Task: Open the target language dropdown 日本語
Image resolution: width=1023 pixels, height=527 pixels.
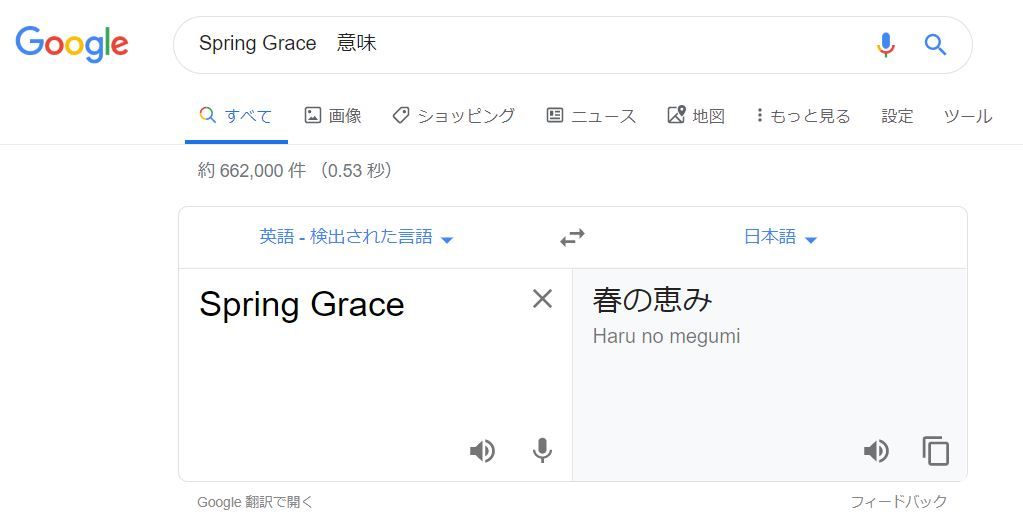Action: (780, 237)
